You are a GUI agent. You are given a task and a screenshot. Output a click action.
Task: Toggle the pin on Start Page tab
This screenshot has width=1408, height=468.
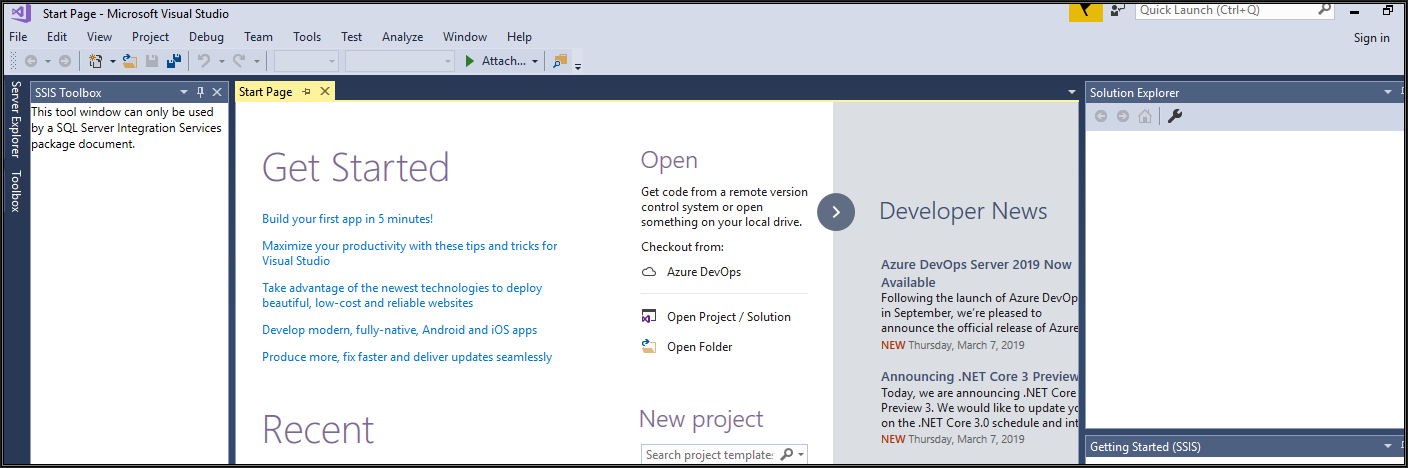pos(307,92)
